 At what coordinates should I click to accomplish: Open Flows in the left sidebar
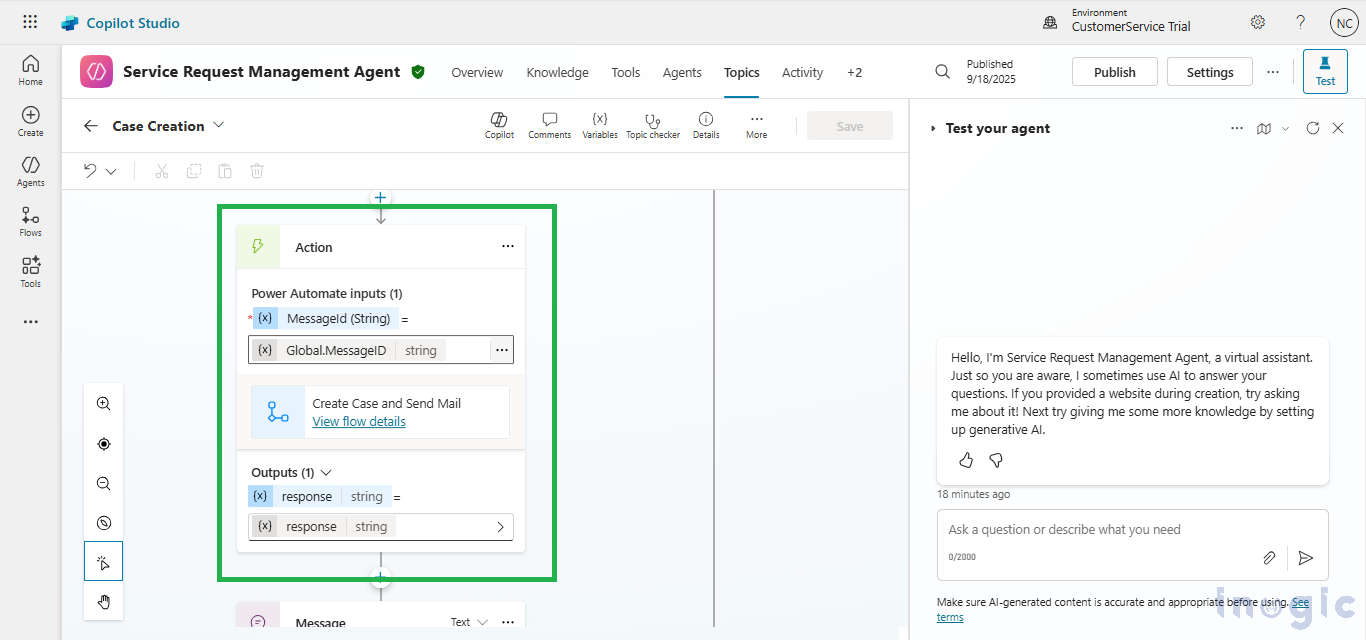tap(30, 221)
